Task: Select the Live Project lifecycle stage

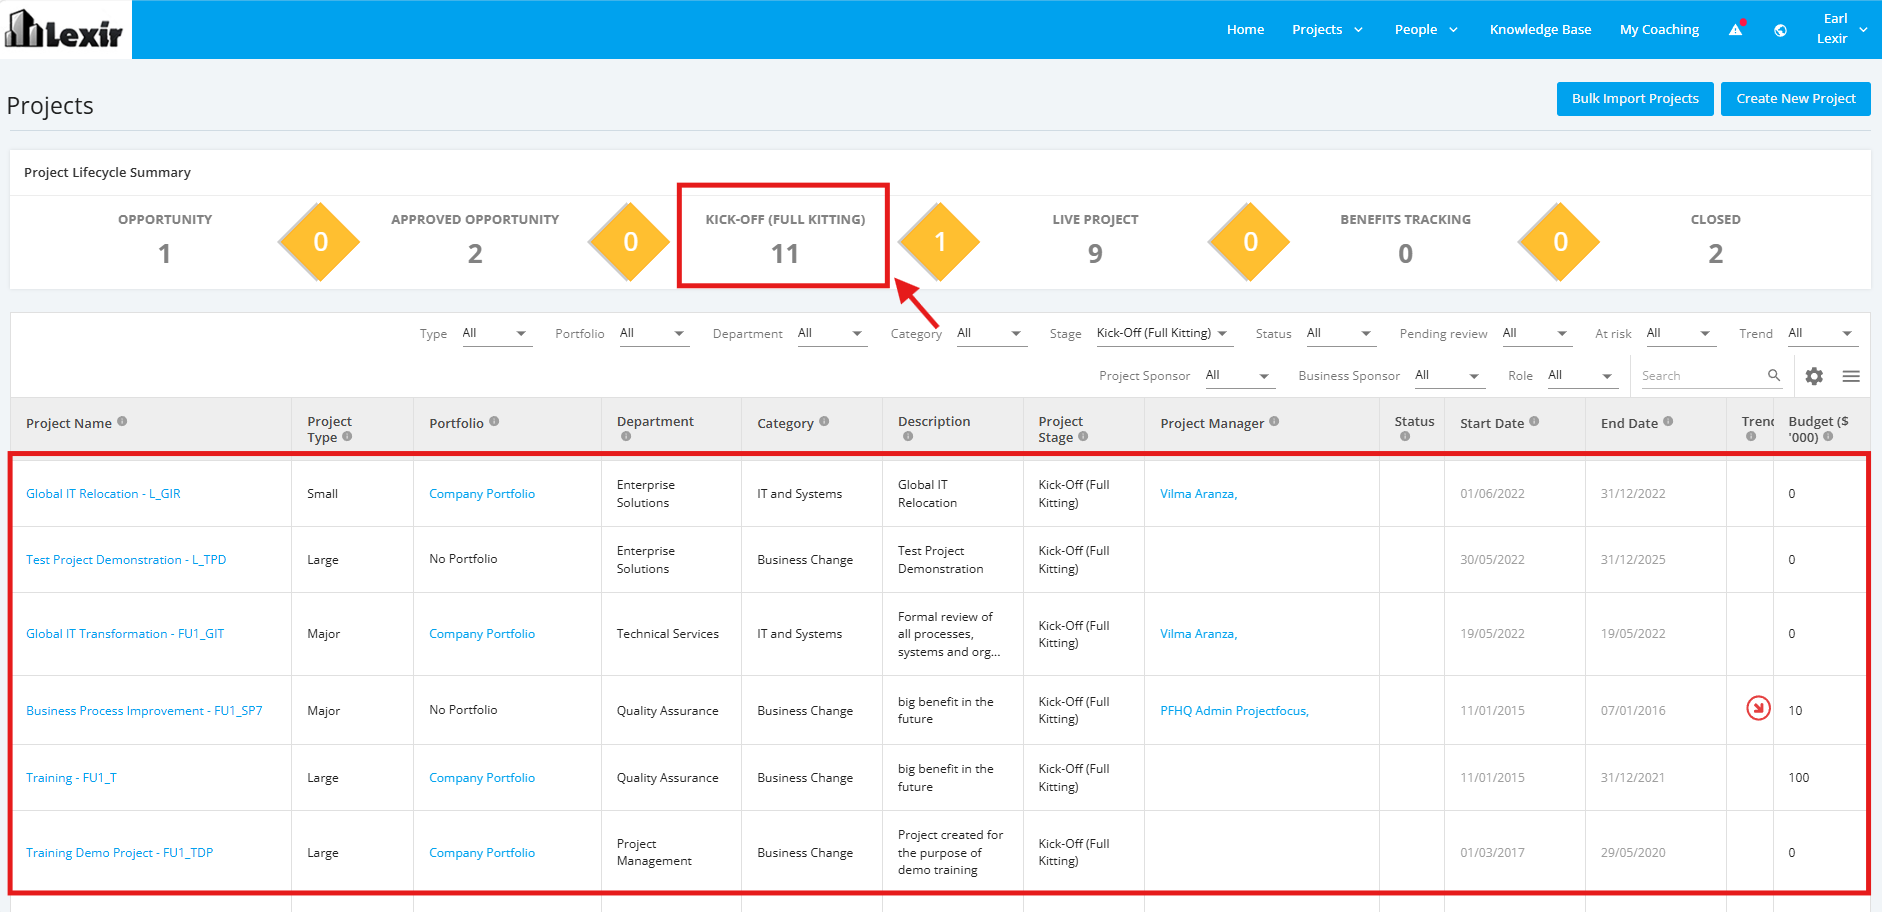Action: (x=1095, y=242)
